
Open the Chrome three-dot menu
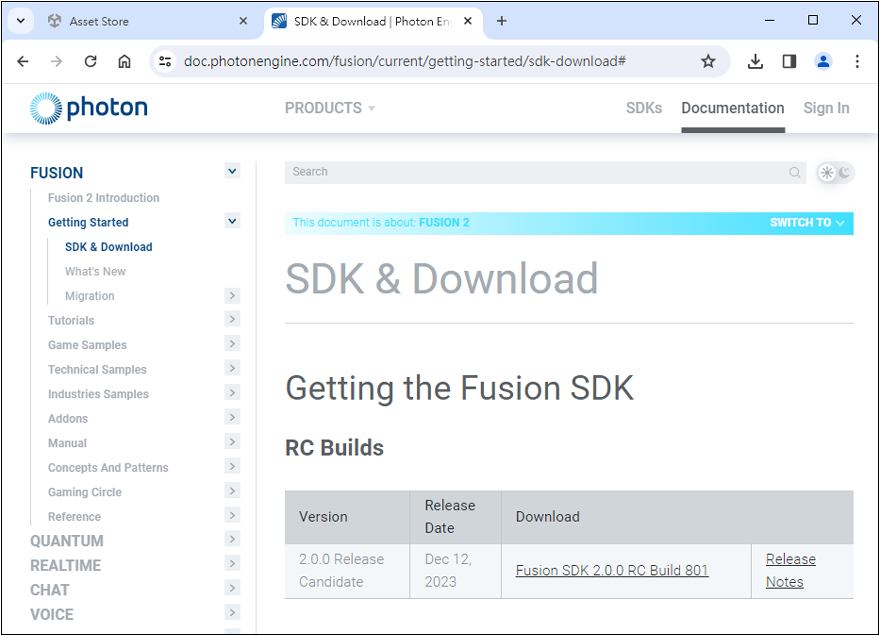point(857,61)
